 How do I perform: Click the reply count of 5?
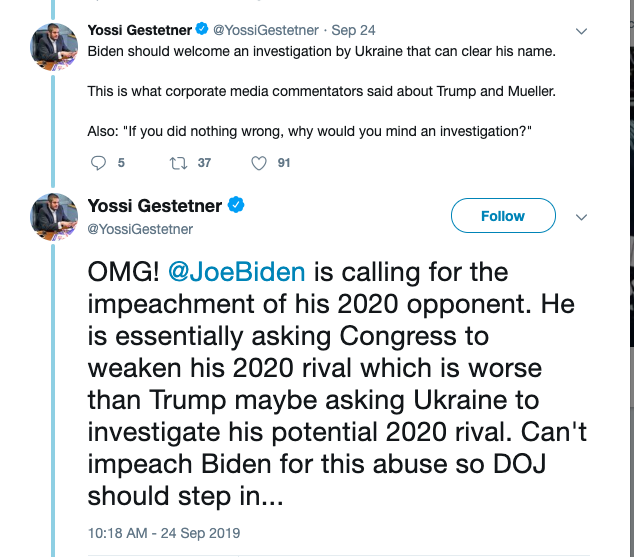[121, 163]
